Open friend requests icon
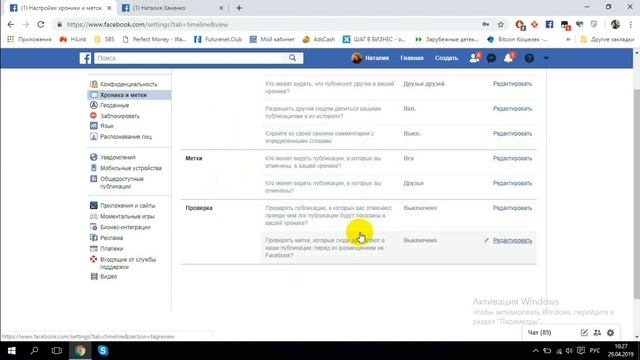Viewport: 640px width, 360px height. [x=474, y=58]
